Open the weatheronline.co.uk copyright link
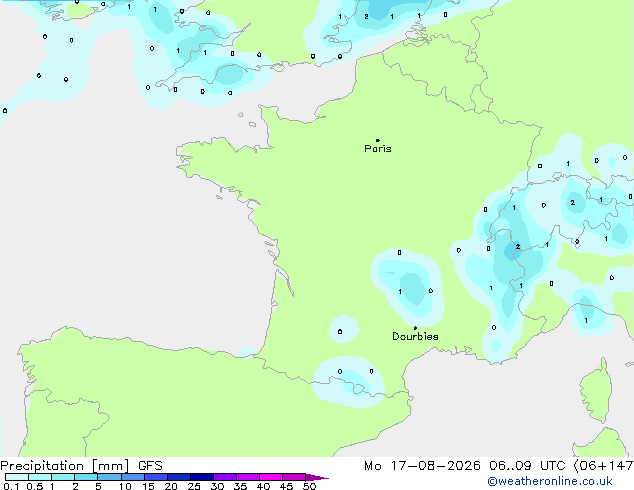This screenshot has width=634, height=490. [550, 481]
